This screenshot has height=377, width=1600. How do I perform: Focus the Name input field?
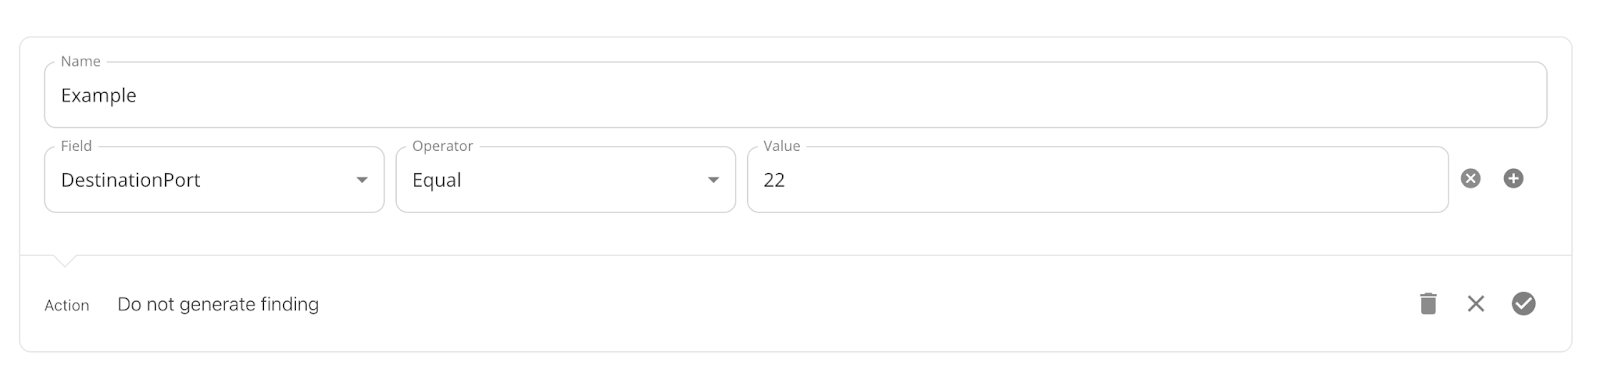[x=795, y=95]
